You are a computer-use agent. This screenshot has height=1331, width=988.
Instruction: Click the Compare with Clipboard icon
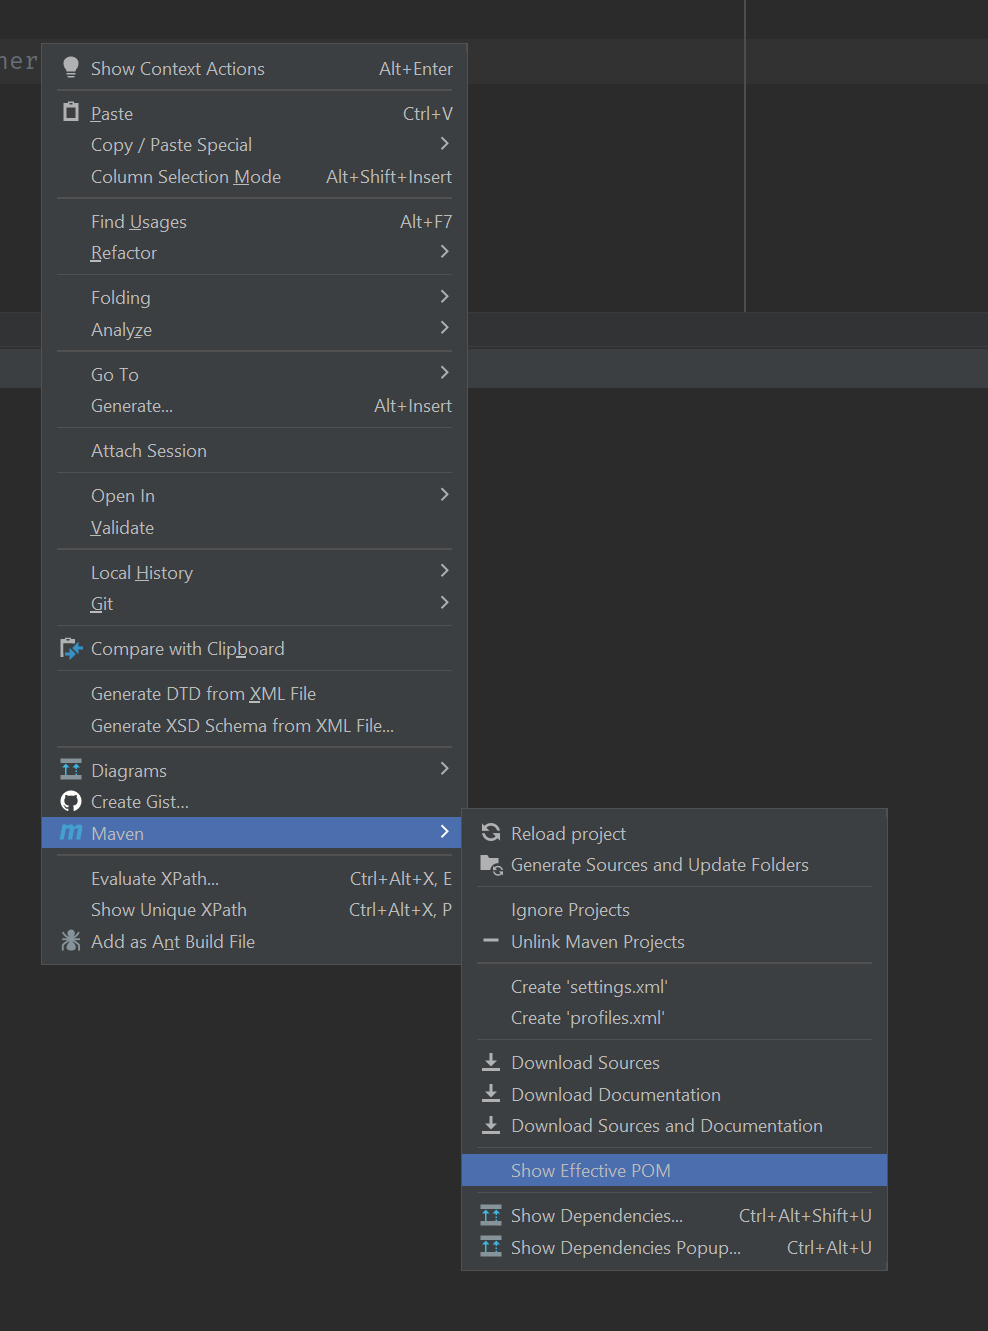[x=71, y=649]
